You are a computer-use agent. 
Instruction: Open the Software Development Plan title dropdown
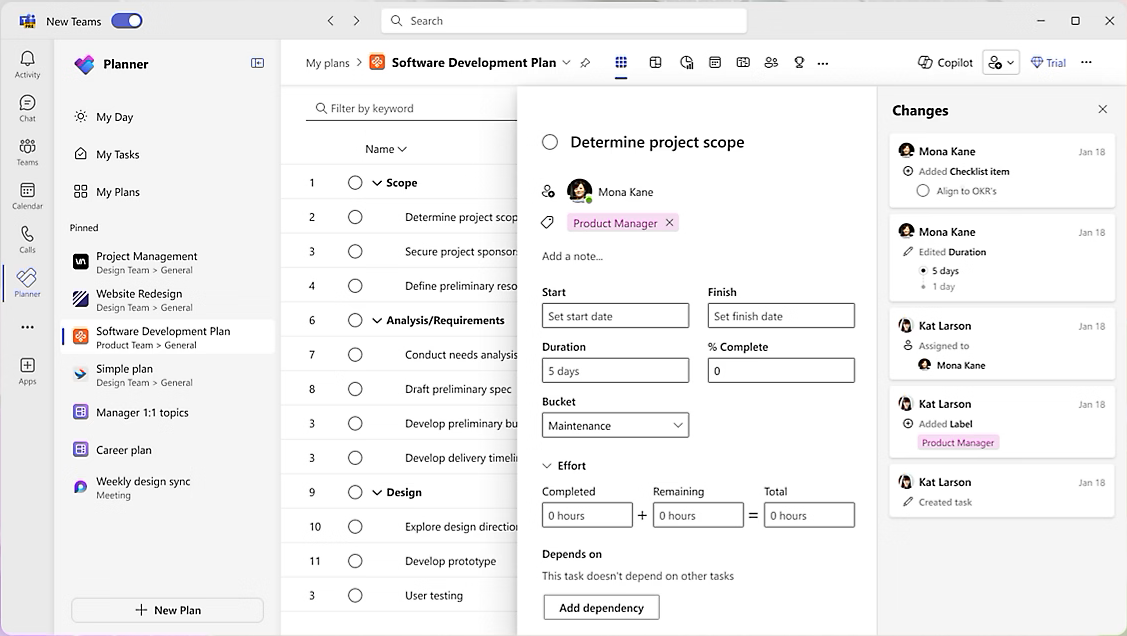point(566,63)
